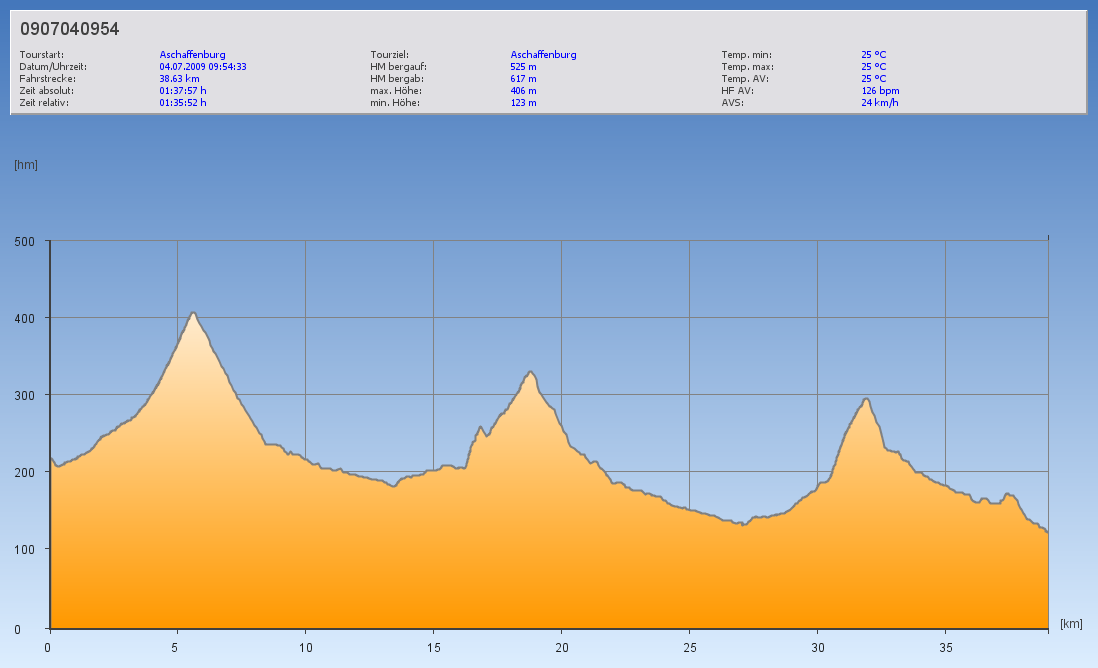Screen dimensions: 1098x668
Task: Click the [km] horizontal axis unit label
Action: [x=1071, y=624]
